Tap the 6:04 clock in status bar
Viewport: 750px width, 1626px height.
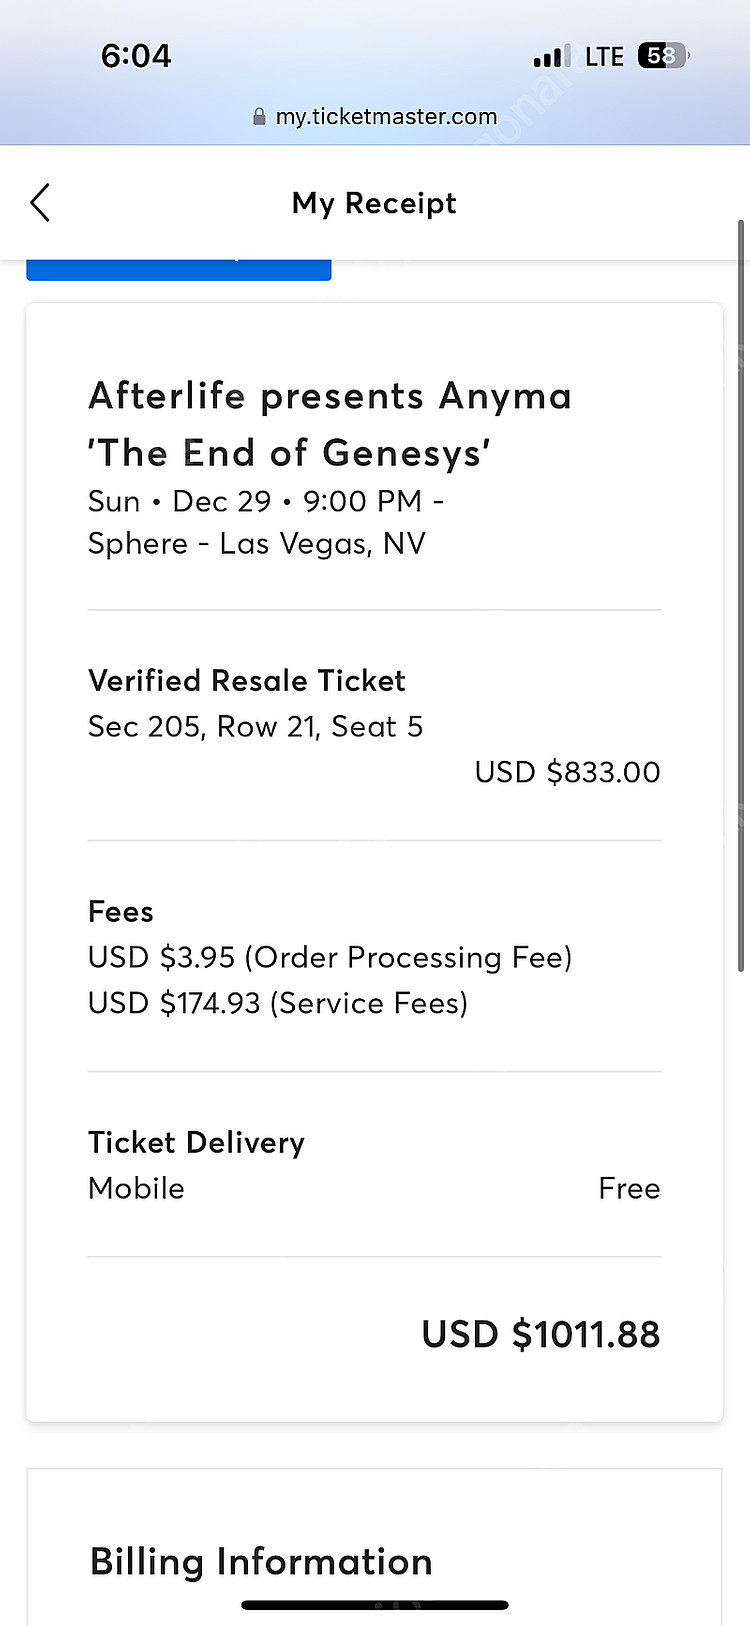click(x=136, y=56)
